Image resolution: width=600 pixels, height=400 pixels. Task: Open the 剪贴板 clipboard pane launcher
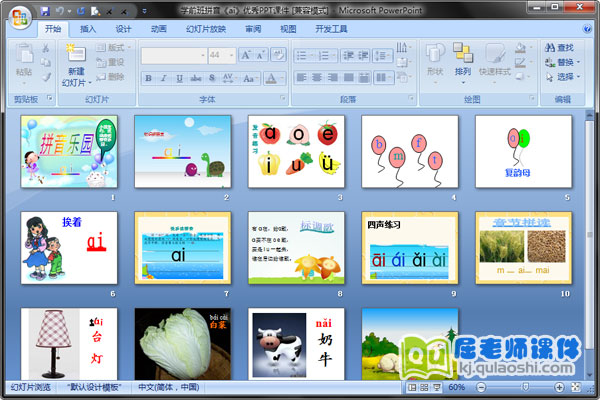click(x=50, y=98)
